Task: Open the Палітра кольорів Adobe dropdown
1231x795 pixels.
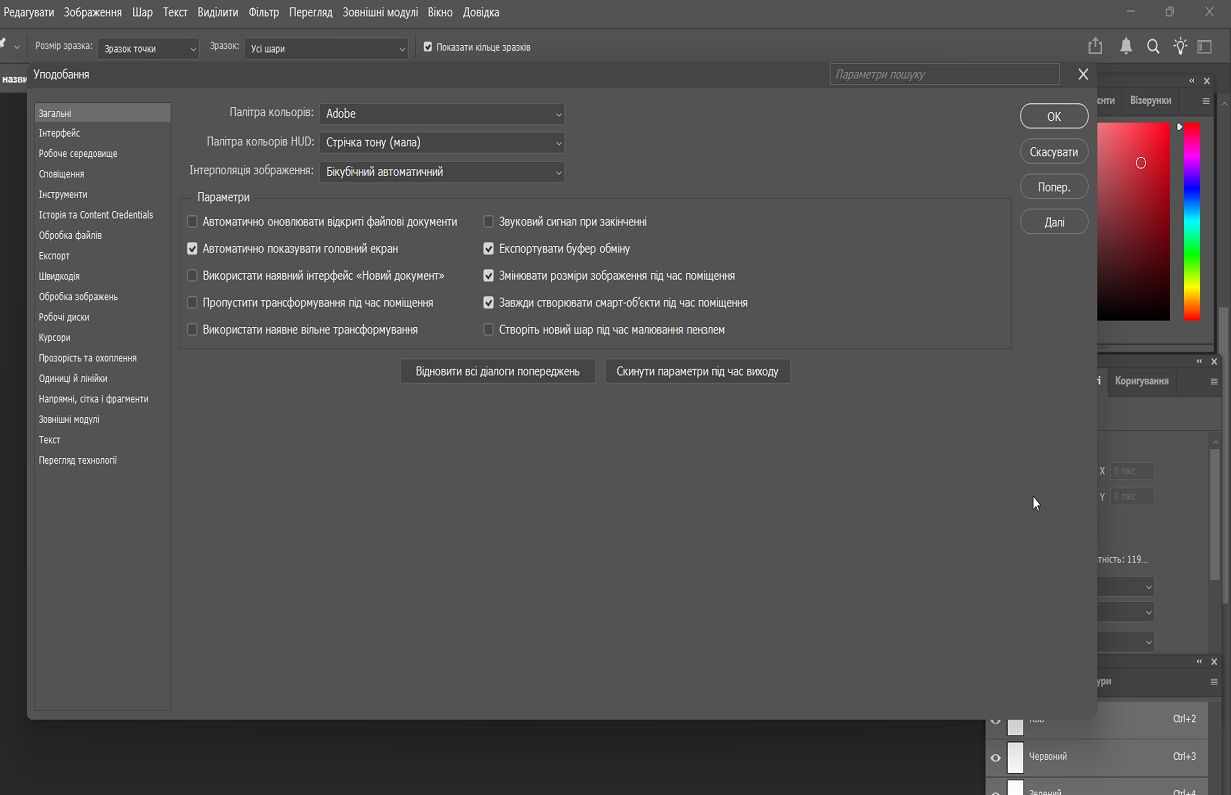Action: coord(442,114)
